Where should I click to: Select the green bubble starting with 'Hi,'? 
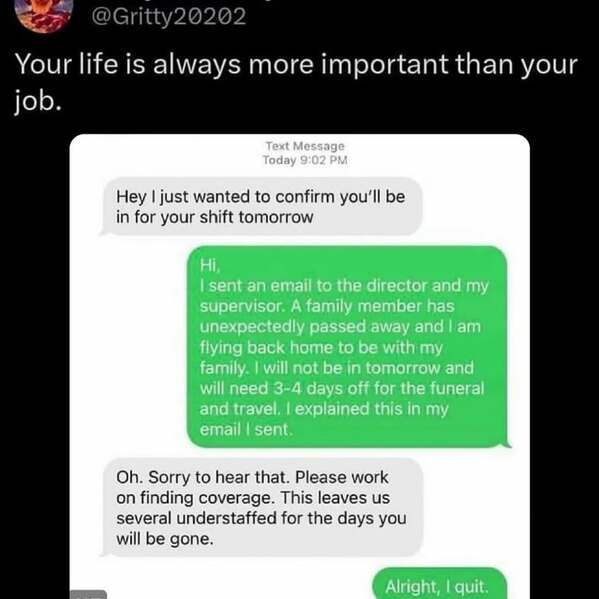point(348,347)
